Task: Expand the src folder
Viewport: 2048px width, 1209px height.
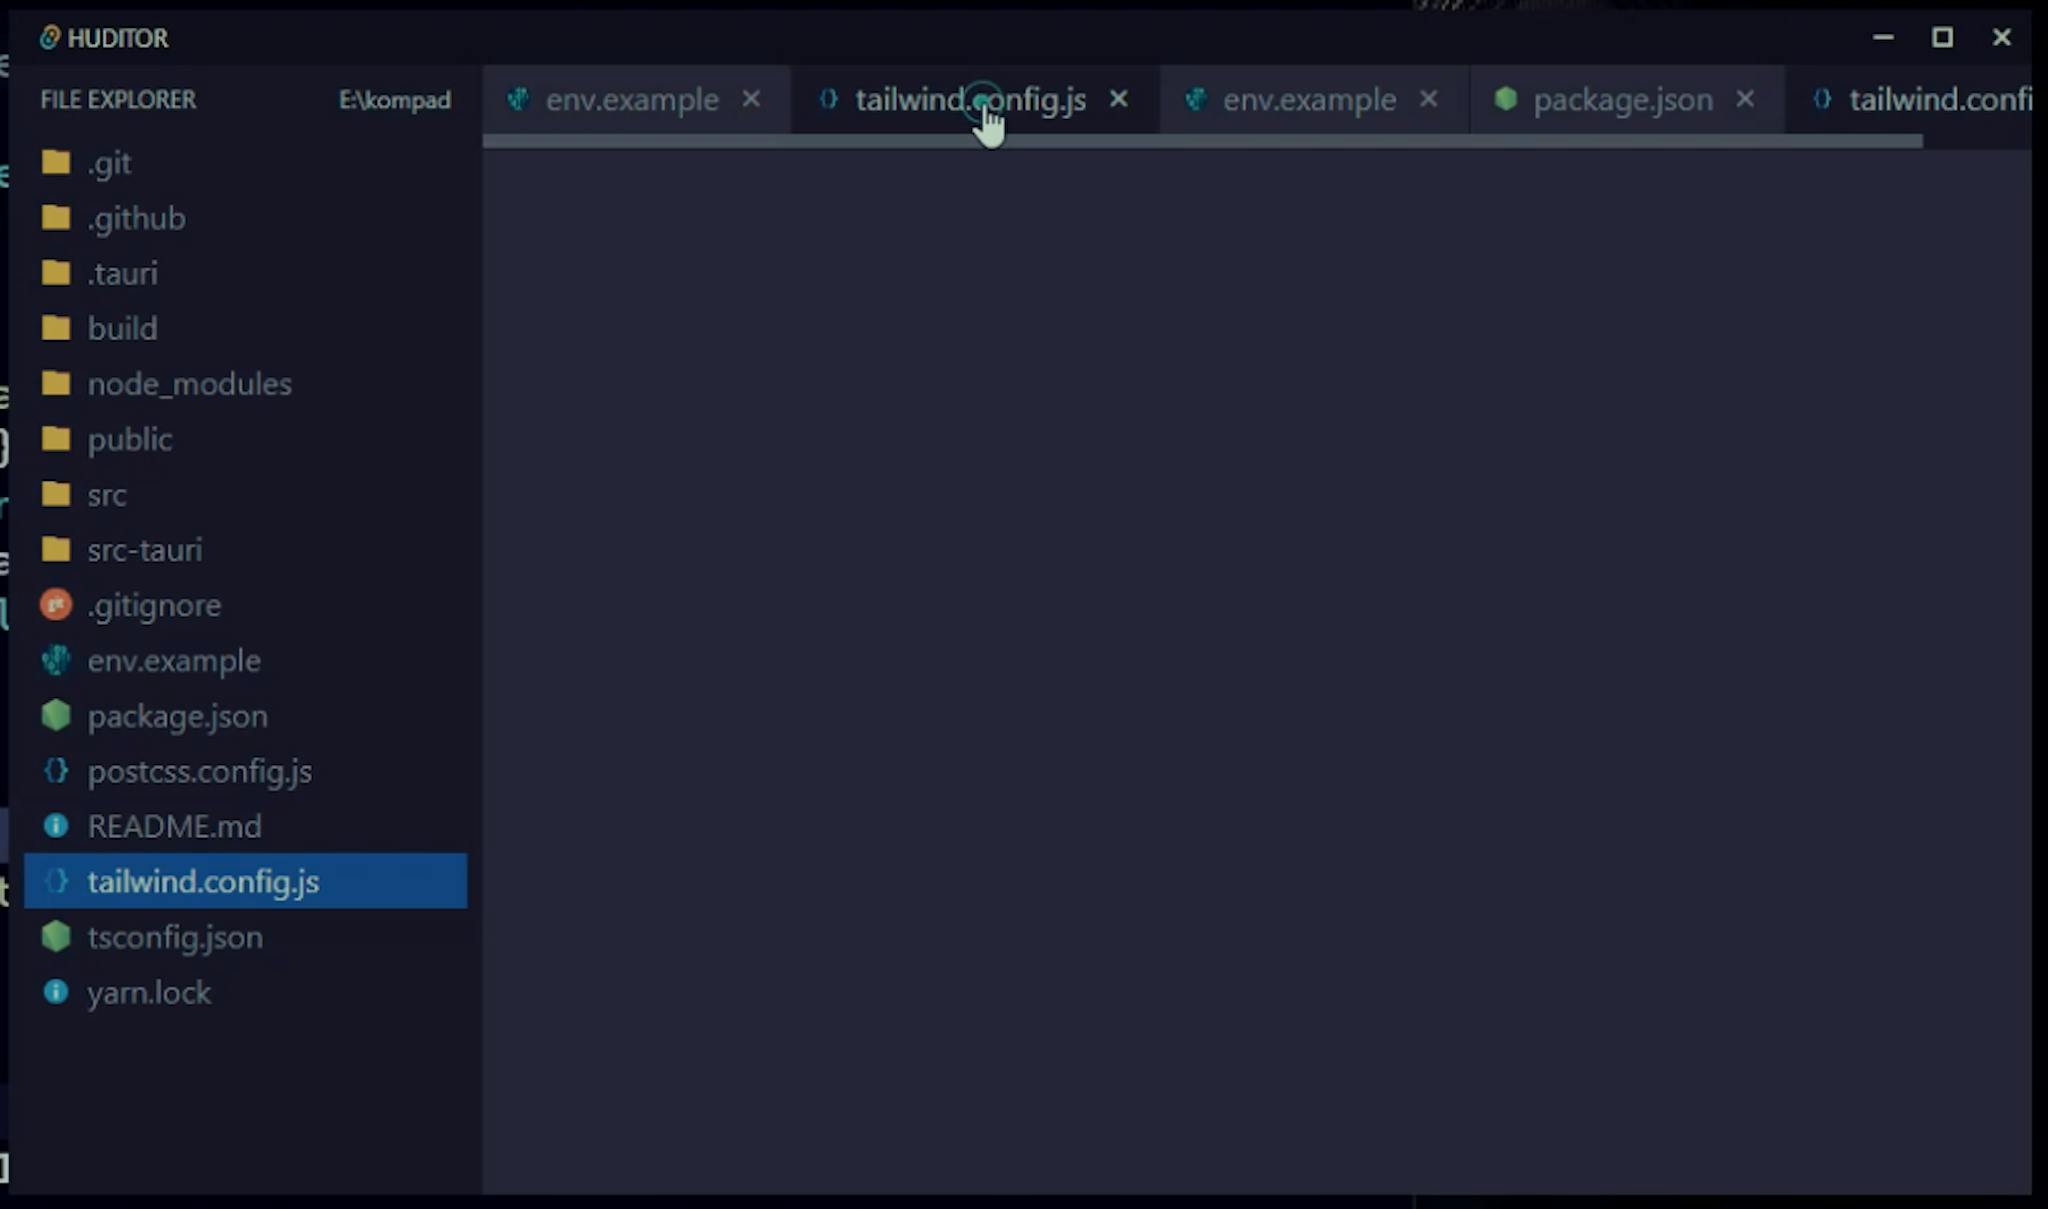Action: (x=106, y=495)
